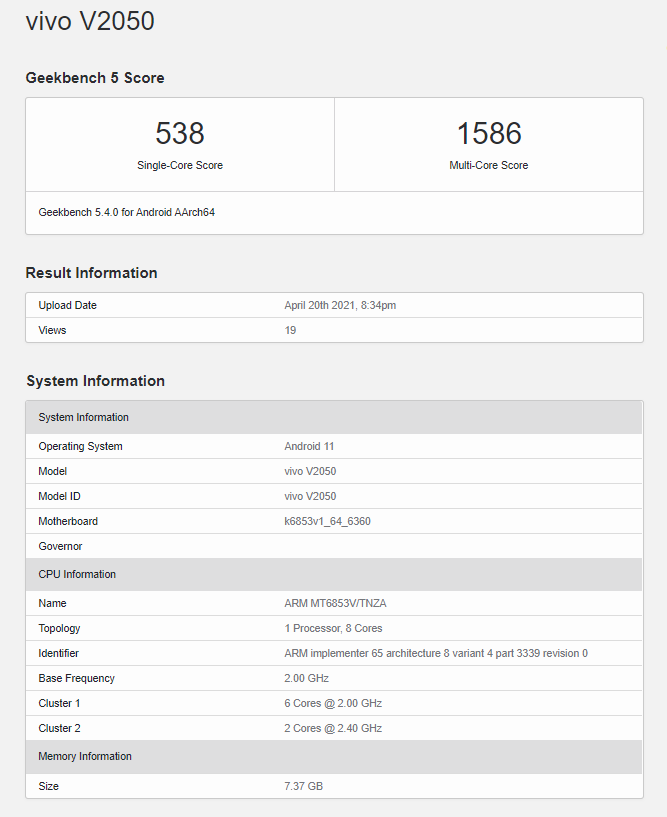Select the ARM MT6853V/TNZA value
Screen dimensions: 667x817
coord(336,603)
